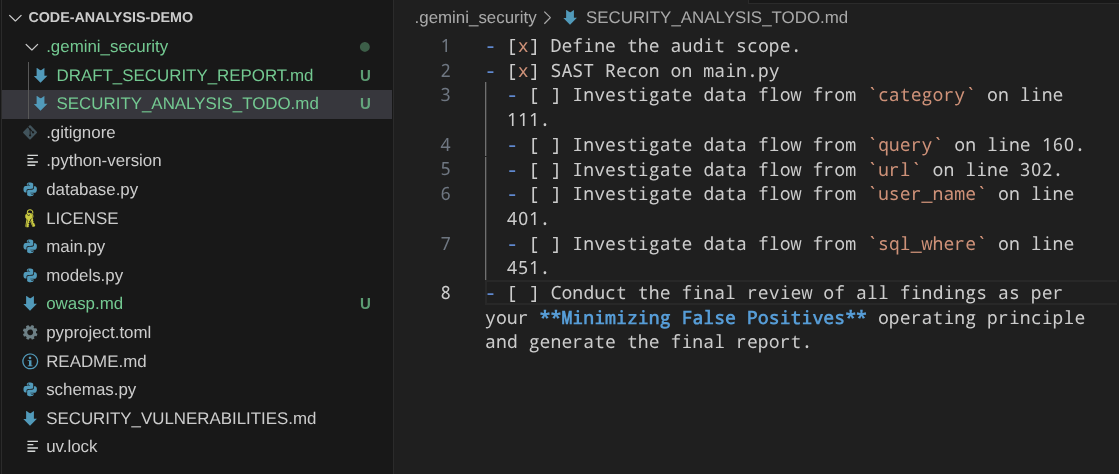
Task: Open SECURITY_VULNERABILITIES.md in the explorer
Action: tap(181, 418)
